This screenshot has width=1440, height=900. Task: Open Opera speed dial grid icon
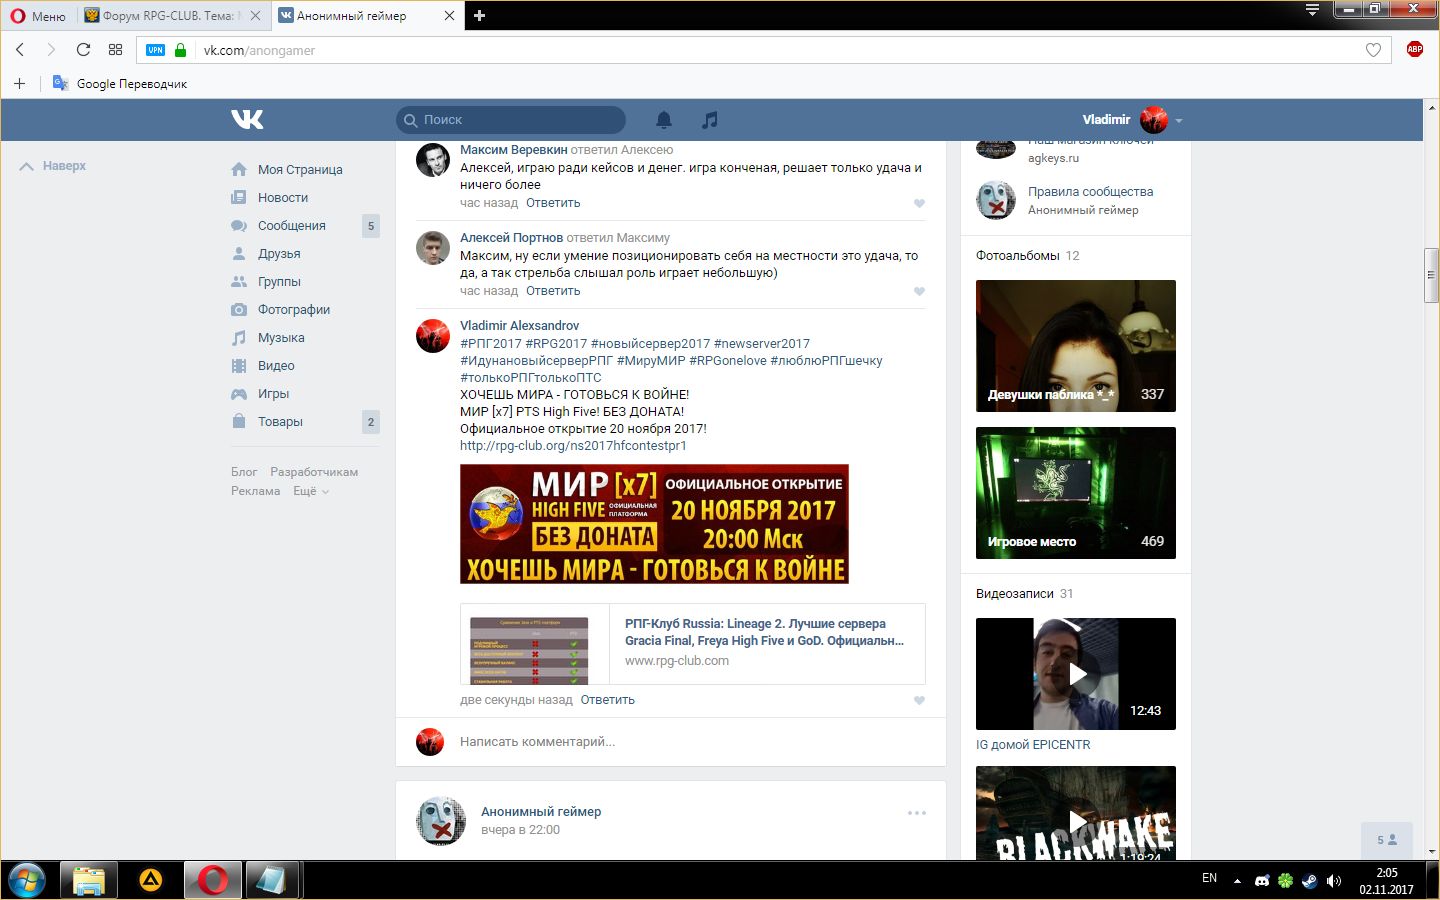point(116,50)
